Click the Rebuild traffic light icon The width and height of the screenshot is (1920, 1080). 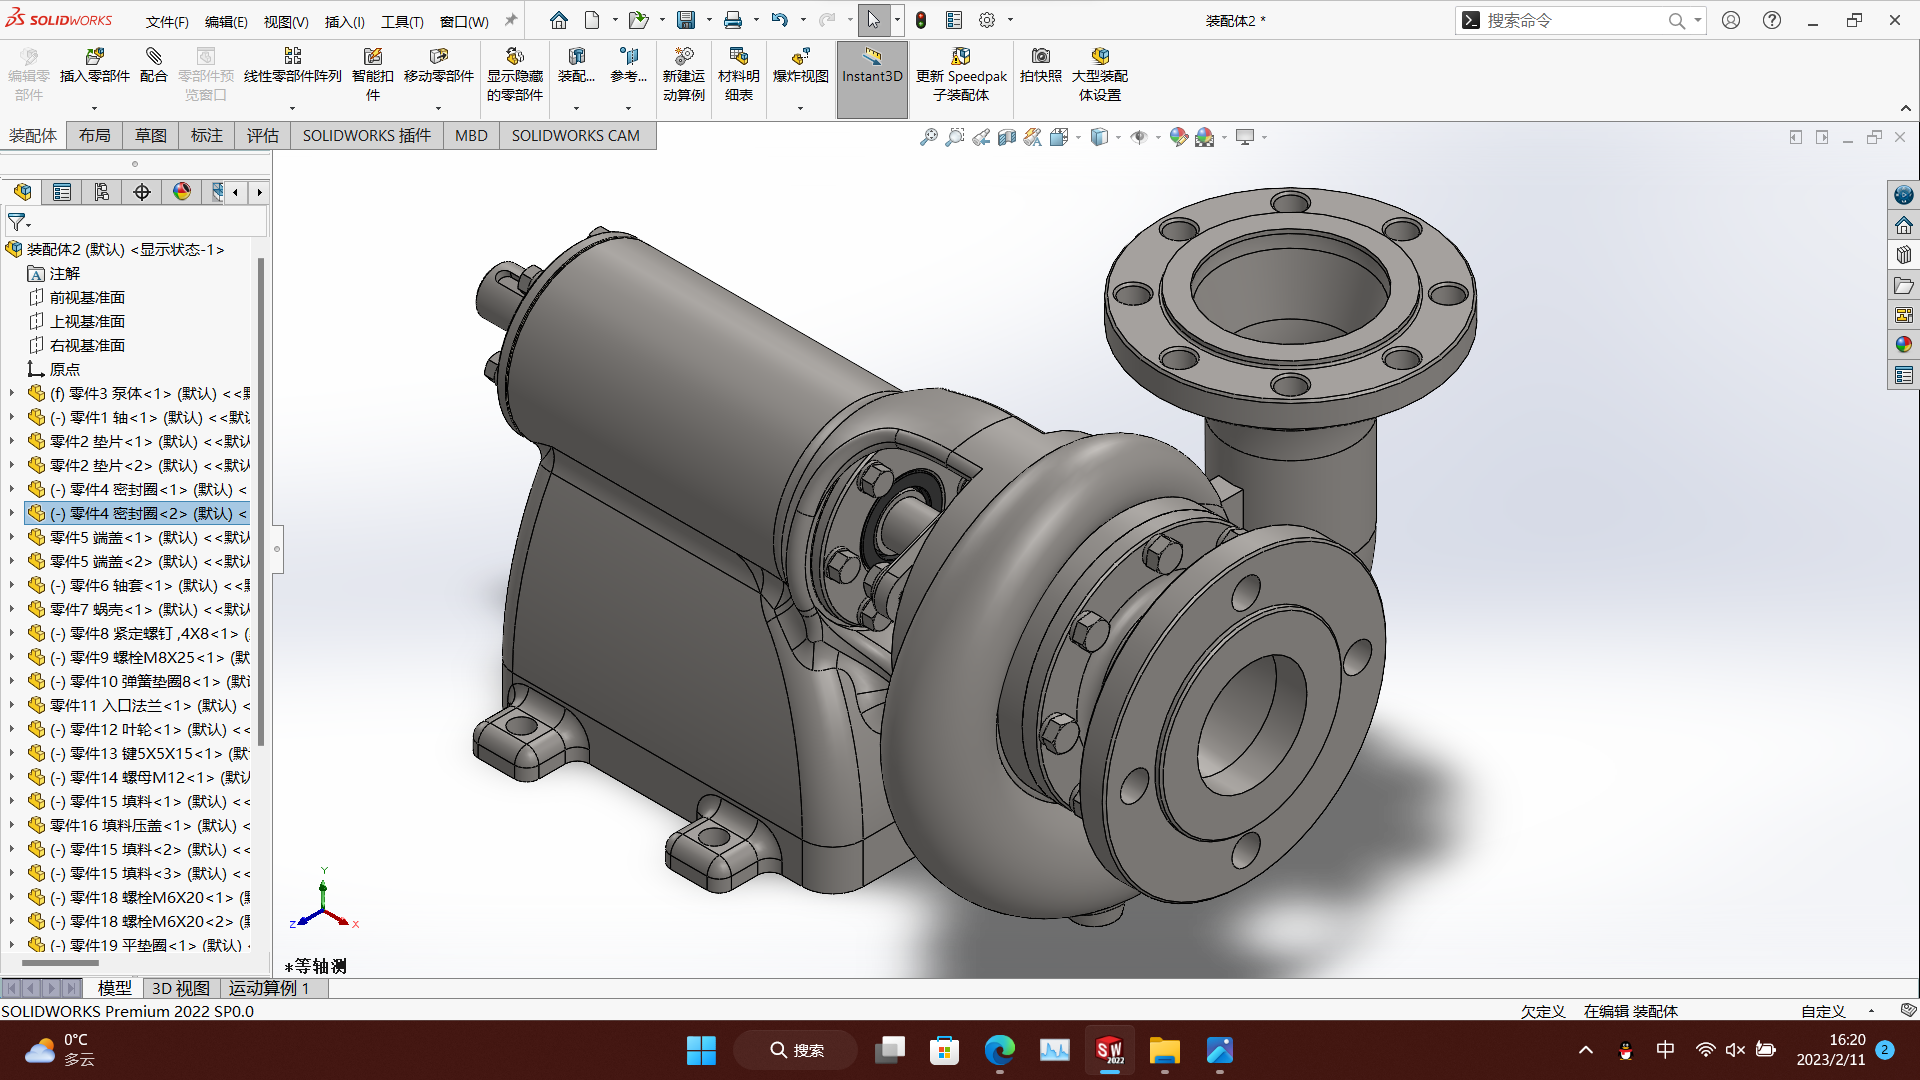point(921,20)
